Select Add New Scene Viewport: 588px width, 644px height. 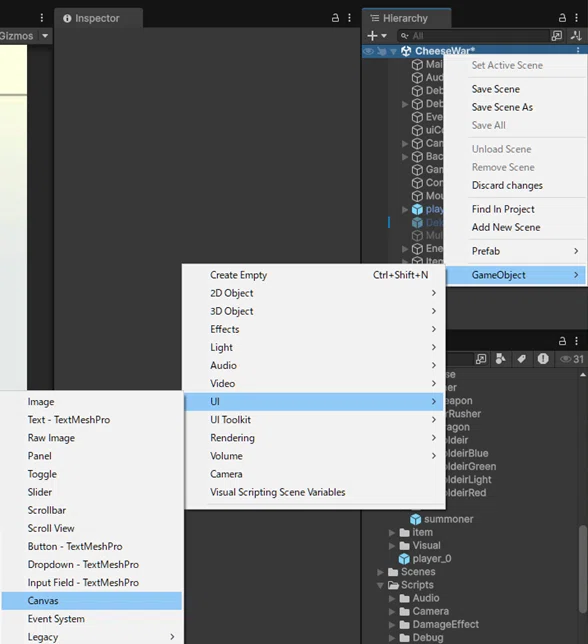(506, 227)
